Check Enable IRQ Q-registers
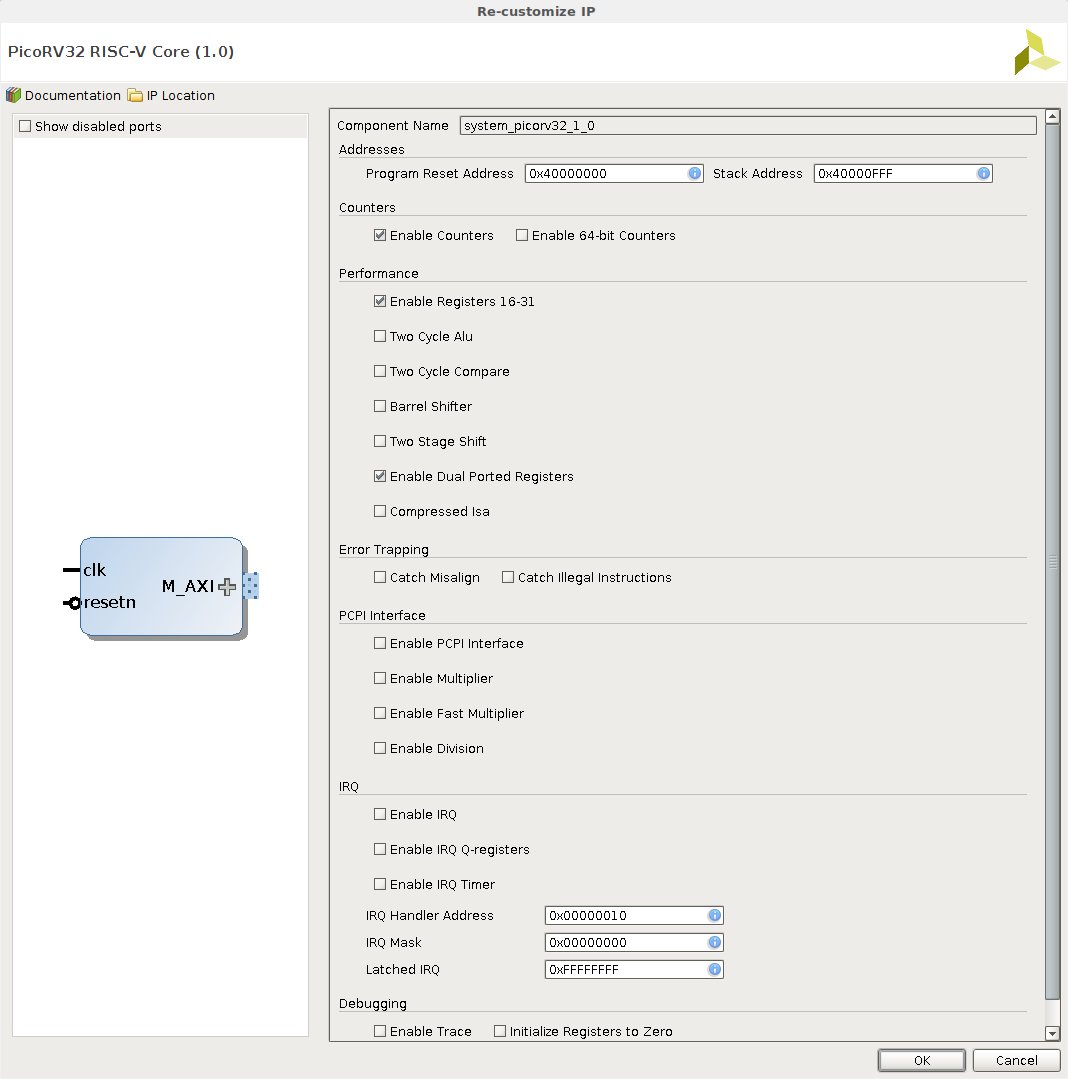The width and height of the screenshot is (1068, 1079). pos(380,849)
